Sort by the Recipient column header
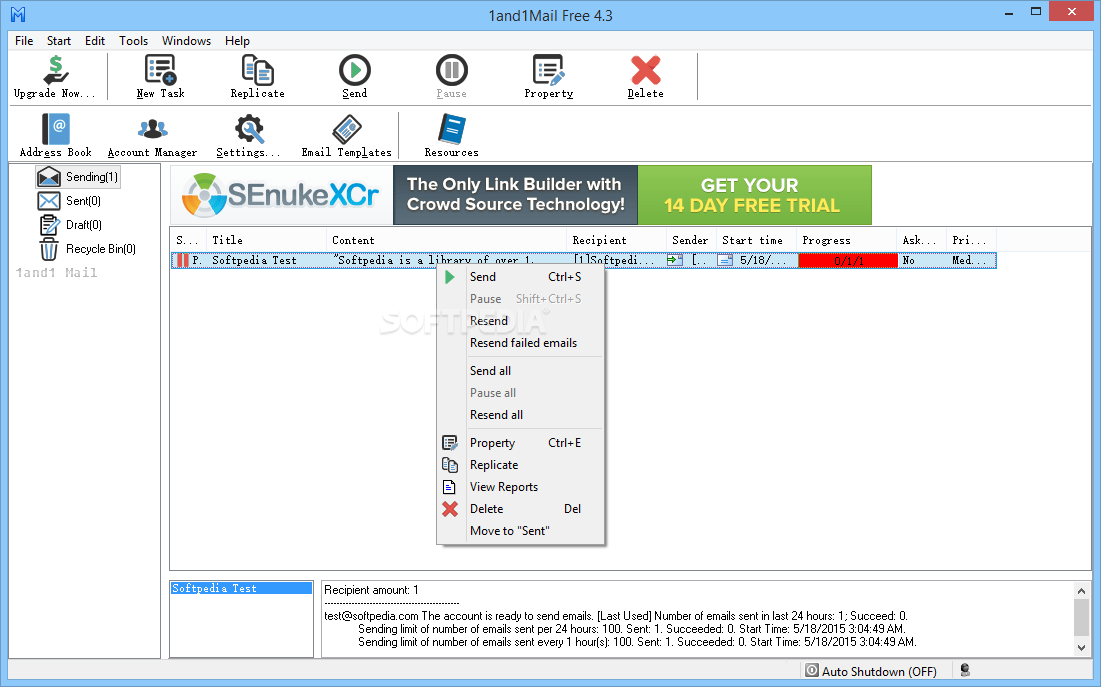Viewport: 1101px width, 687px height. pyautogui.click(x=617, y=240)
